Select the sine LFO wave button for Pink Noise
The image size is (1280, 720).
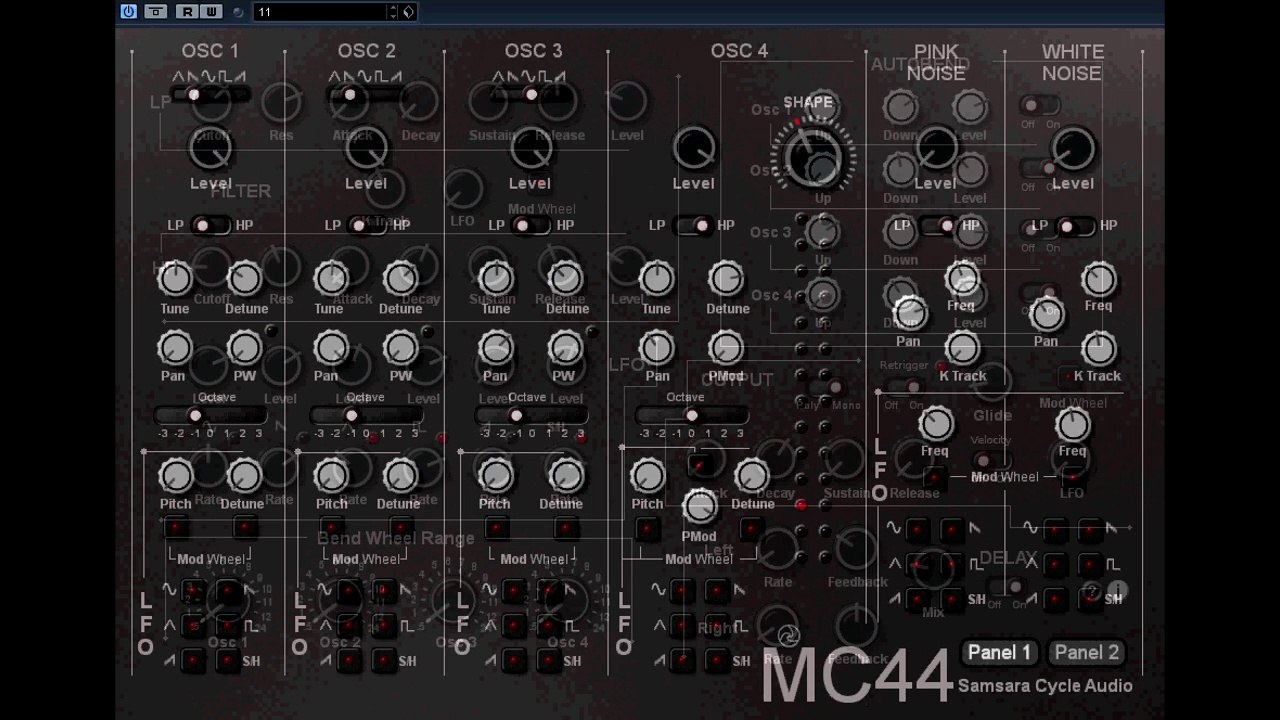pos(917,530)
